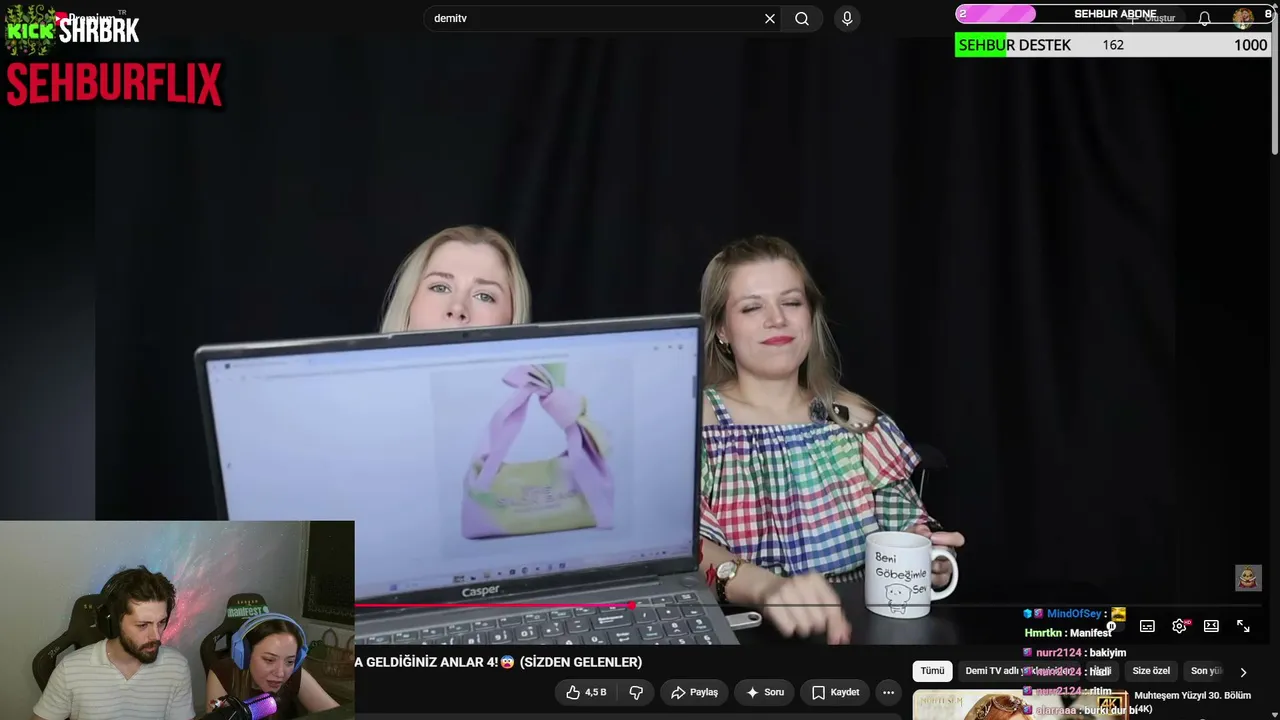Screen dimensions: 1280x720
Task: Click the magnifying glass search button
Action: tap(802, 19)
